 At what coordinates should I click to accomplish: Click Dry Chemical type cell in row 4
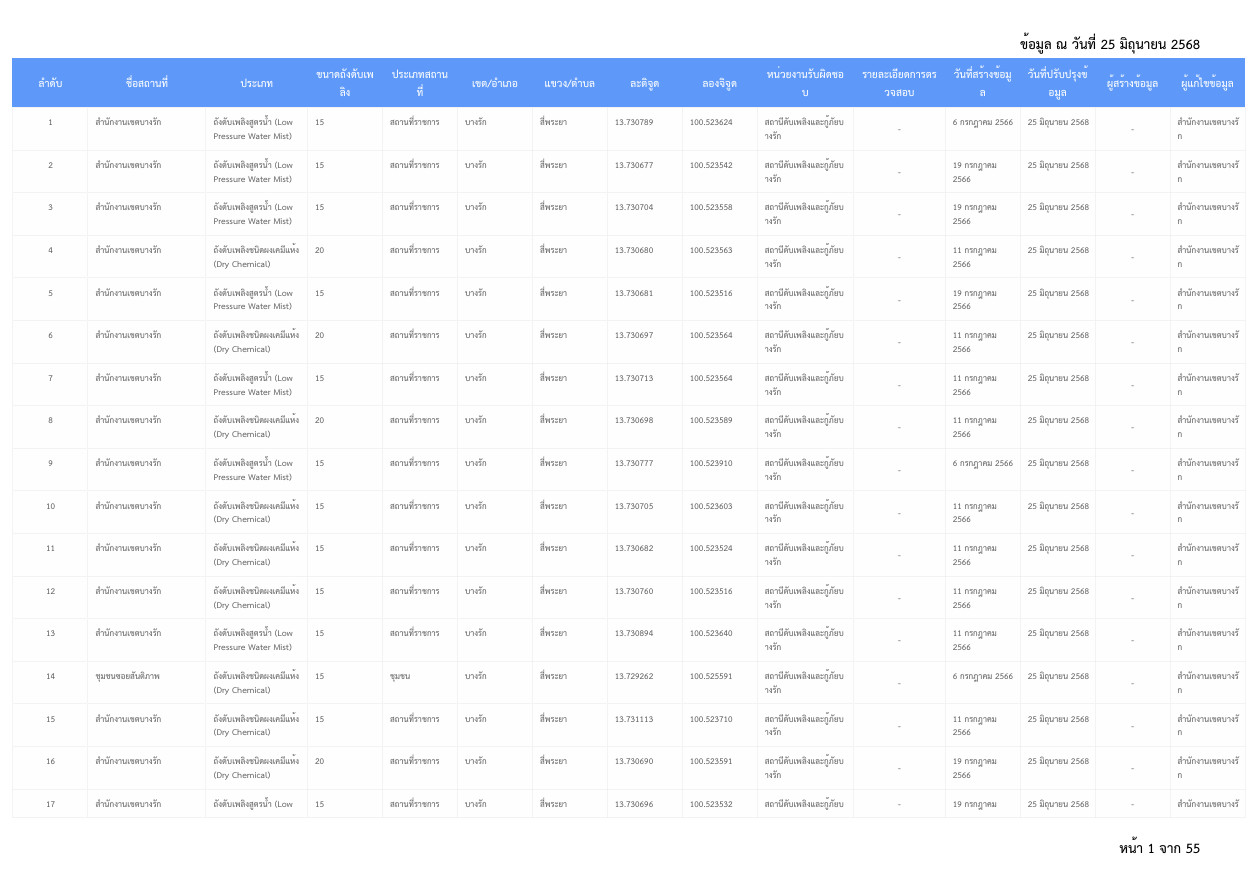(256, 257)
